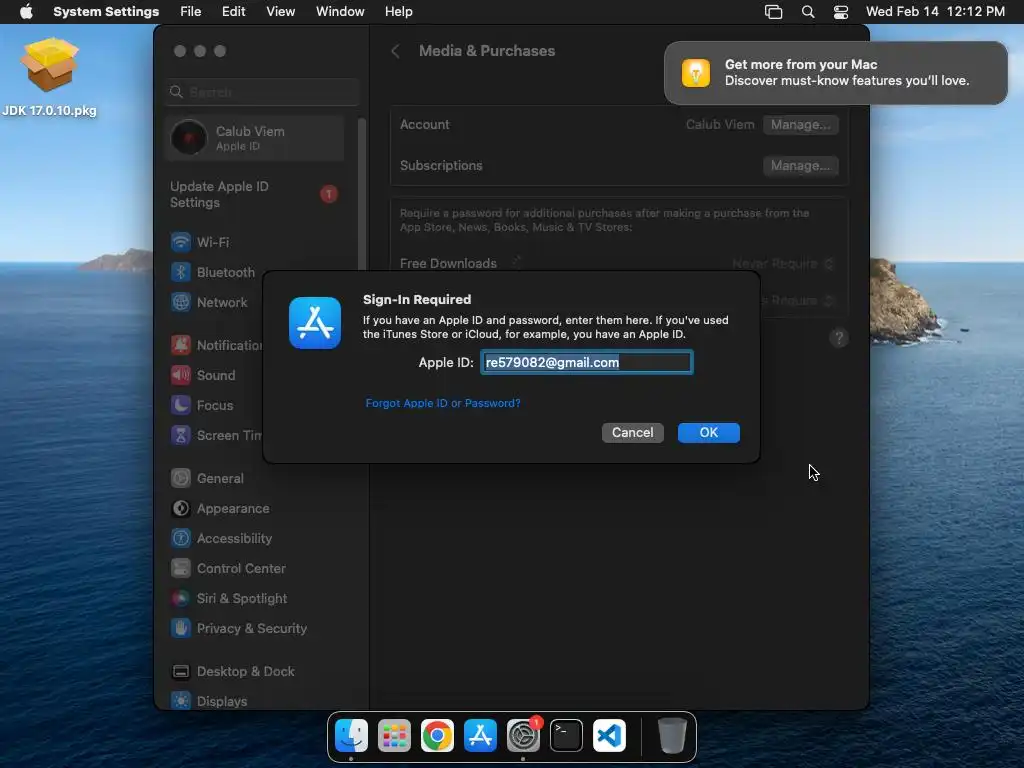Screen dimensions: 1024x768
Task: Click Manage button for Account row
Action: point(801,125)
